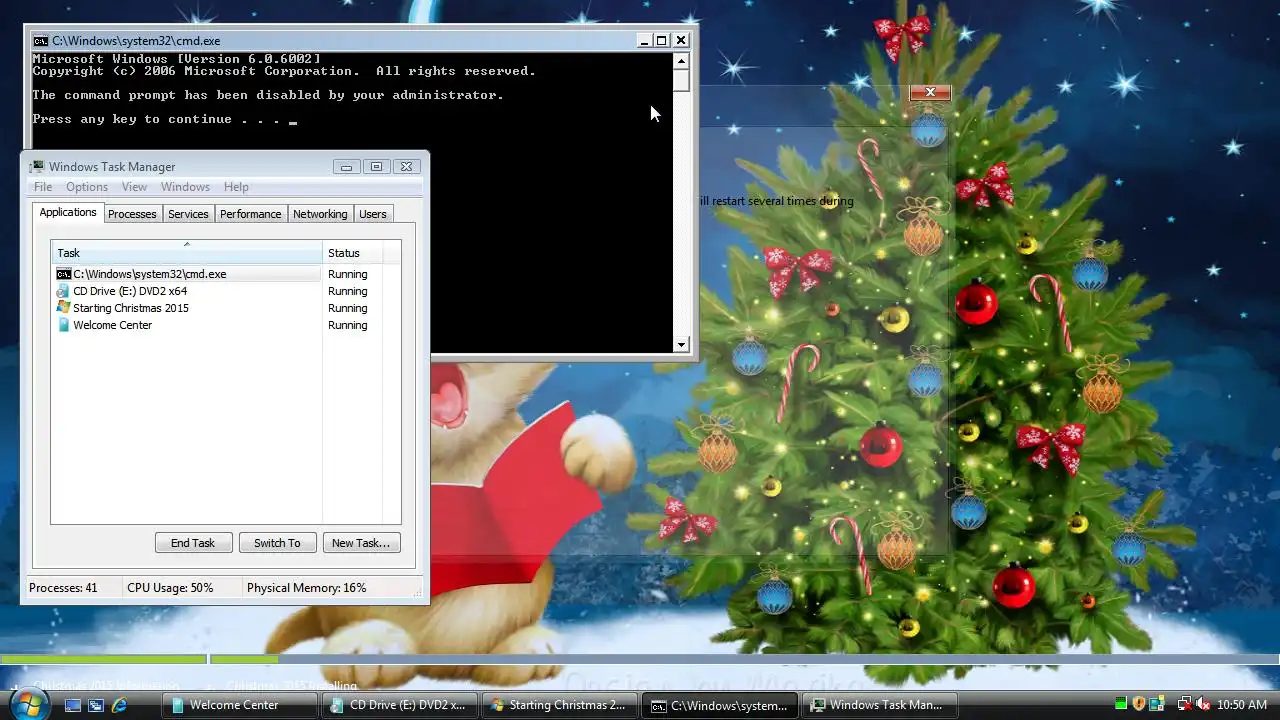This screenshot has height=720, width=1280.
Task: Click the cmd.exe scrollbar up arrow
Action: point(681,60)
